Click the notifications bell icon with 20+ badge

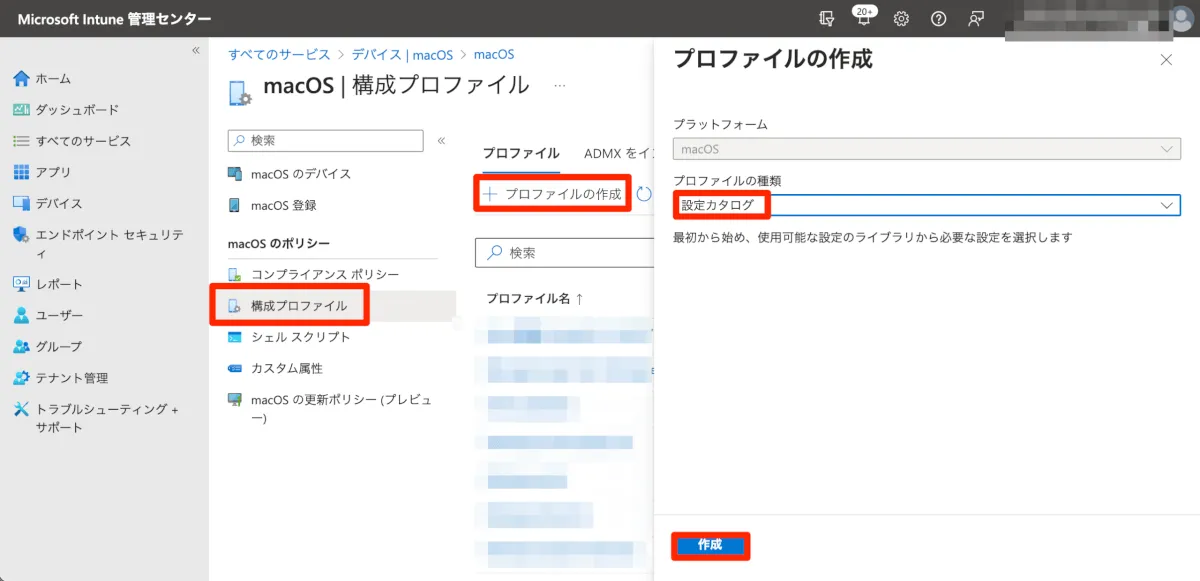click(862, 19)
